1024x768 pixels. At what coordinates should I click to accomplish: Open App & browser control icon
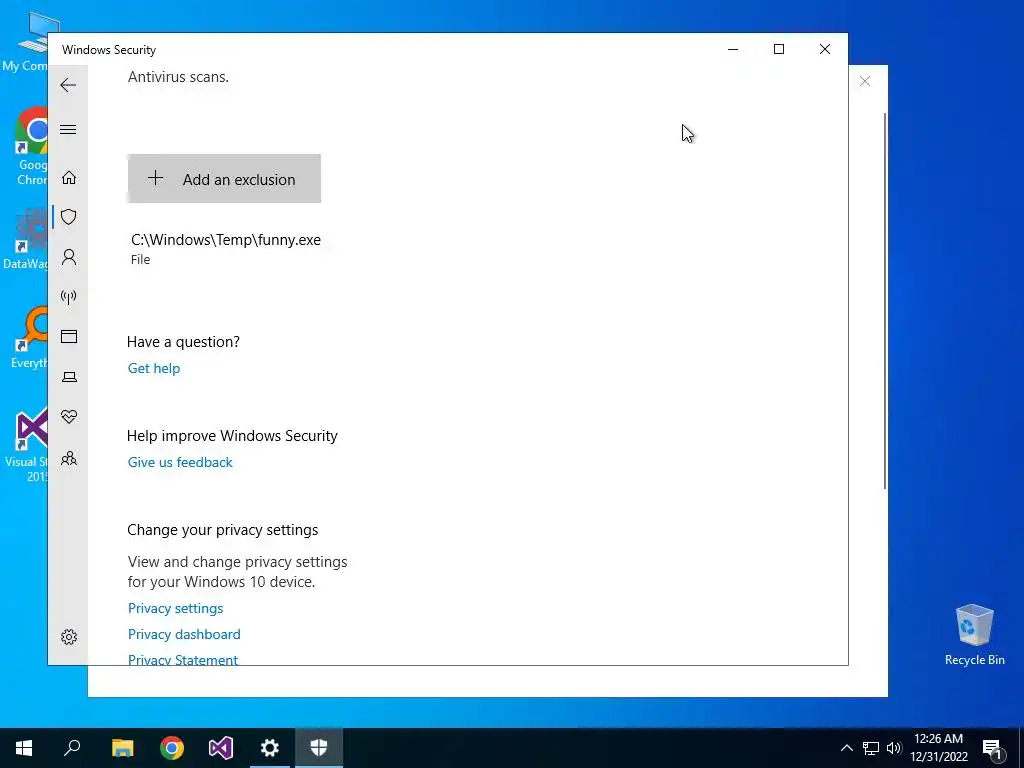[x=69, y=336]
